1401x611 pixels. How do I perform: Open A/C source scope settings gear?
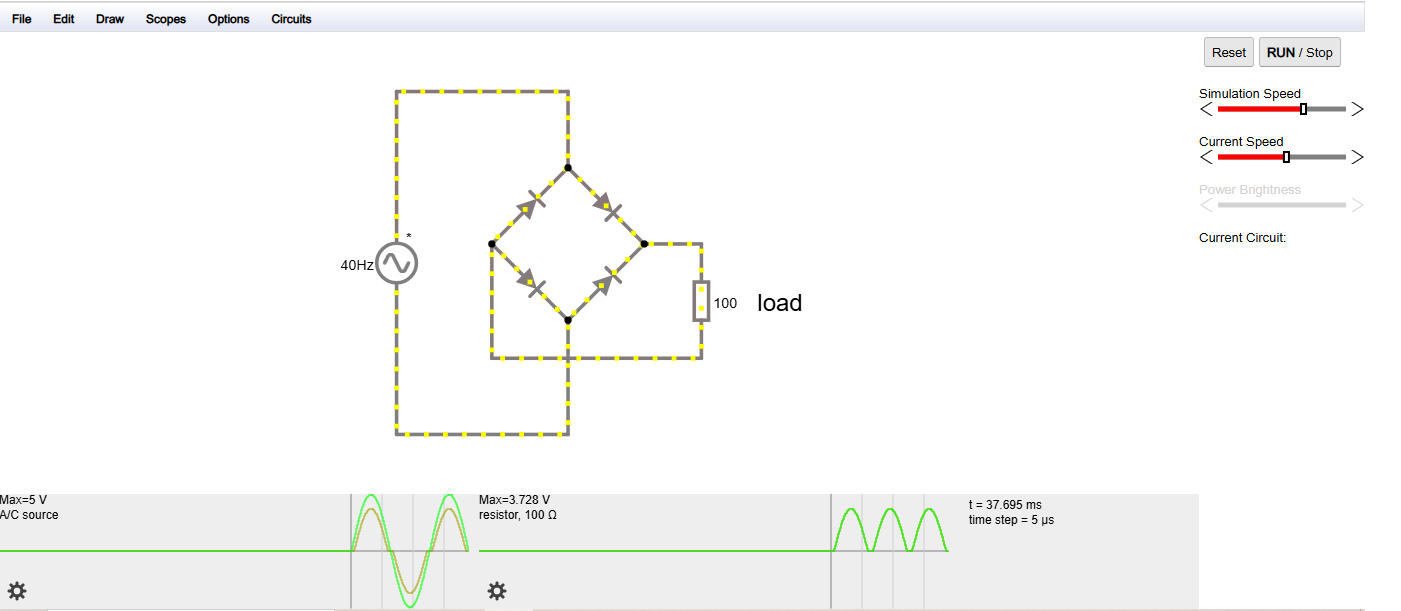point(17,591)
